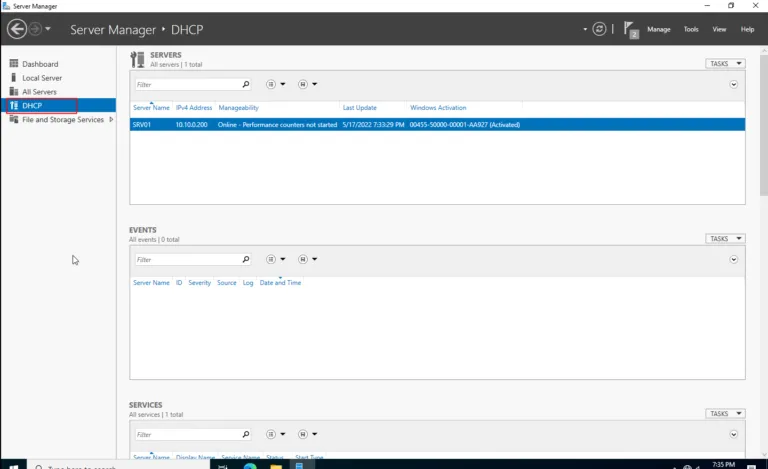The image size is (768, 469).
Task: Click the Dashboard grid icon
Action: [x=14, y=64]
